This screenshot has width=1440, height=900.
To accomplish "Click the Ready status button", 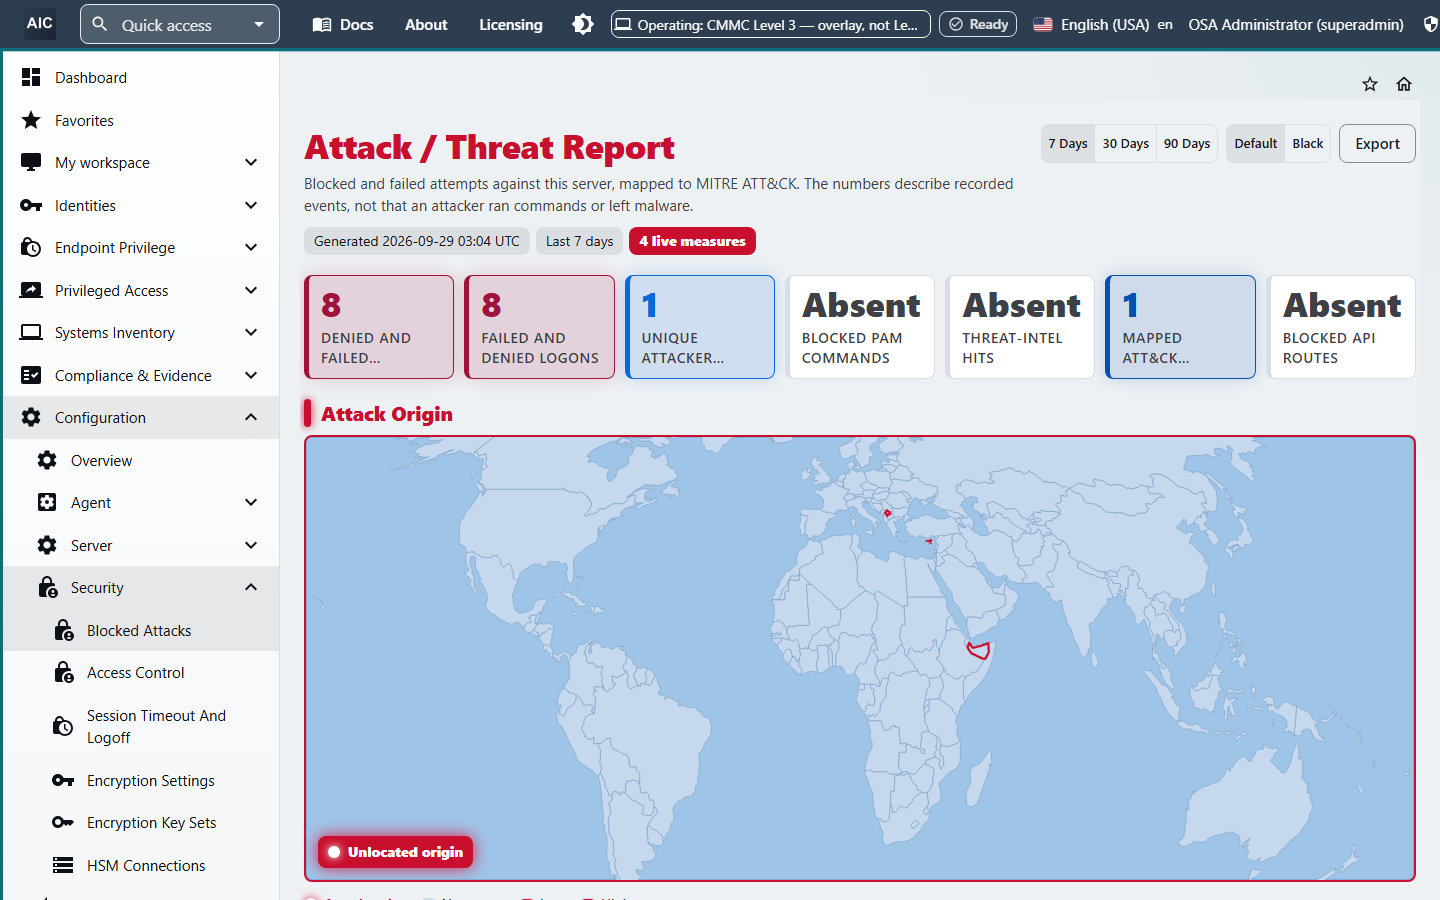I will click(978, 24).
